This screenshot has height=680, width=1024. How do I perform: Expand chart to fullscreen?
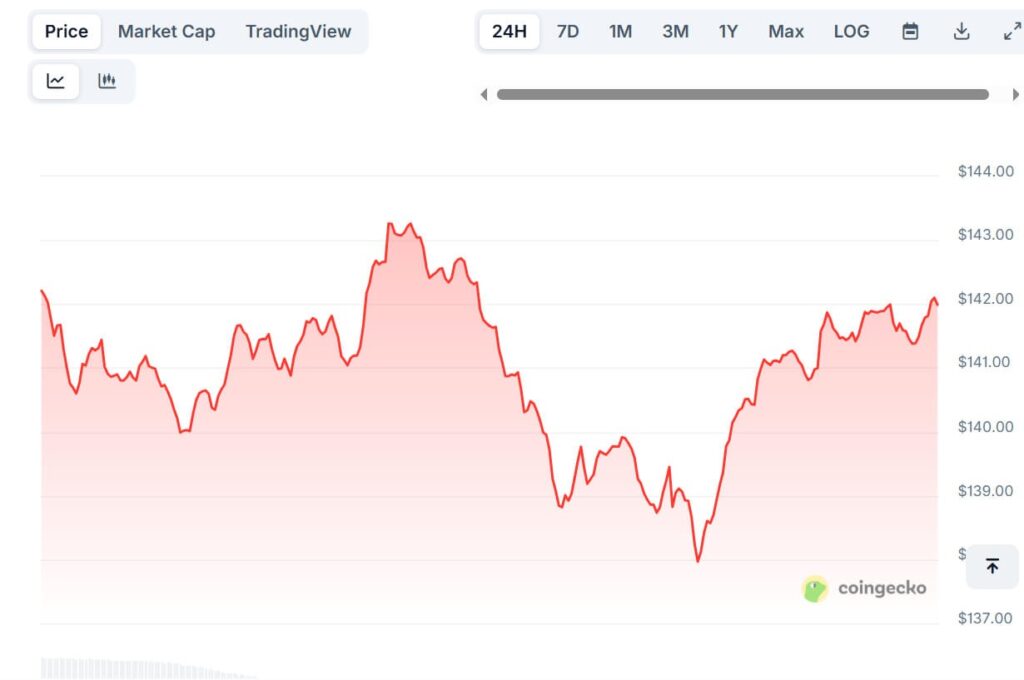click(1011, 31)
